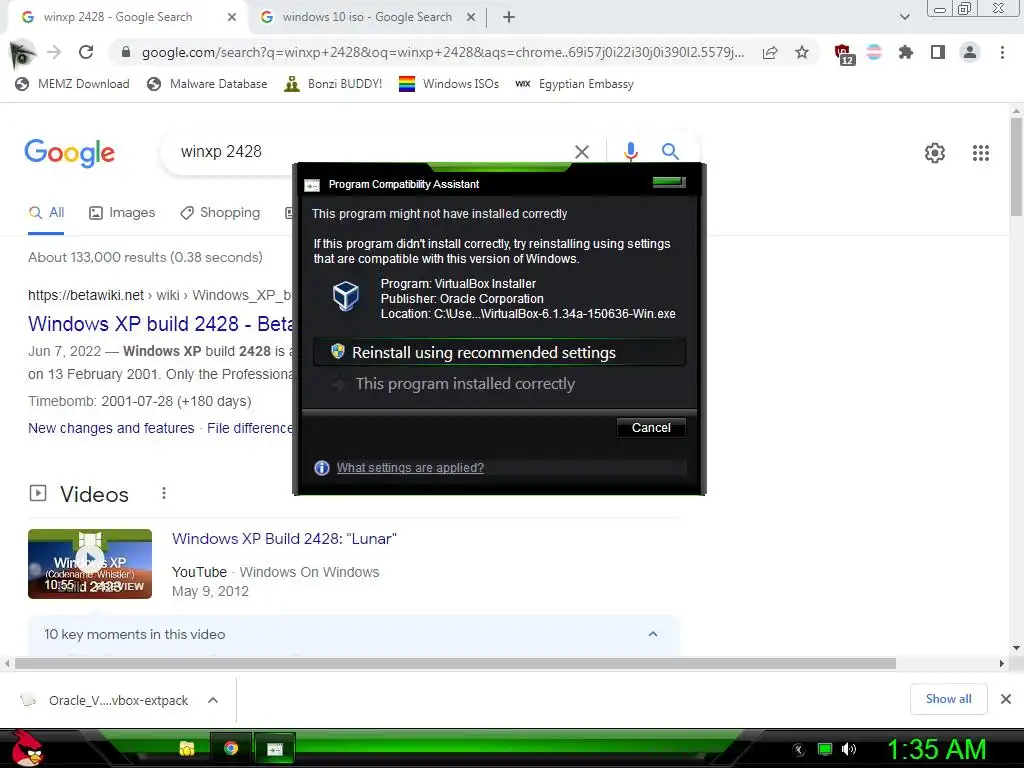Open What settings are applied? link
1024x768 pixels.
pos(410,468)
